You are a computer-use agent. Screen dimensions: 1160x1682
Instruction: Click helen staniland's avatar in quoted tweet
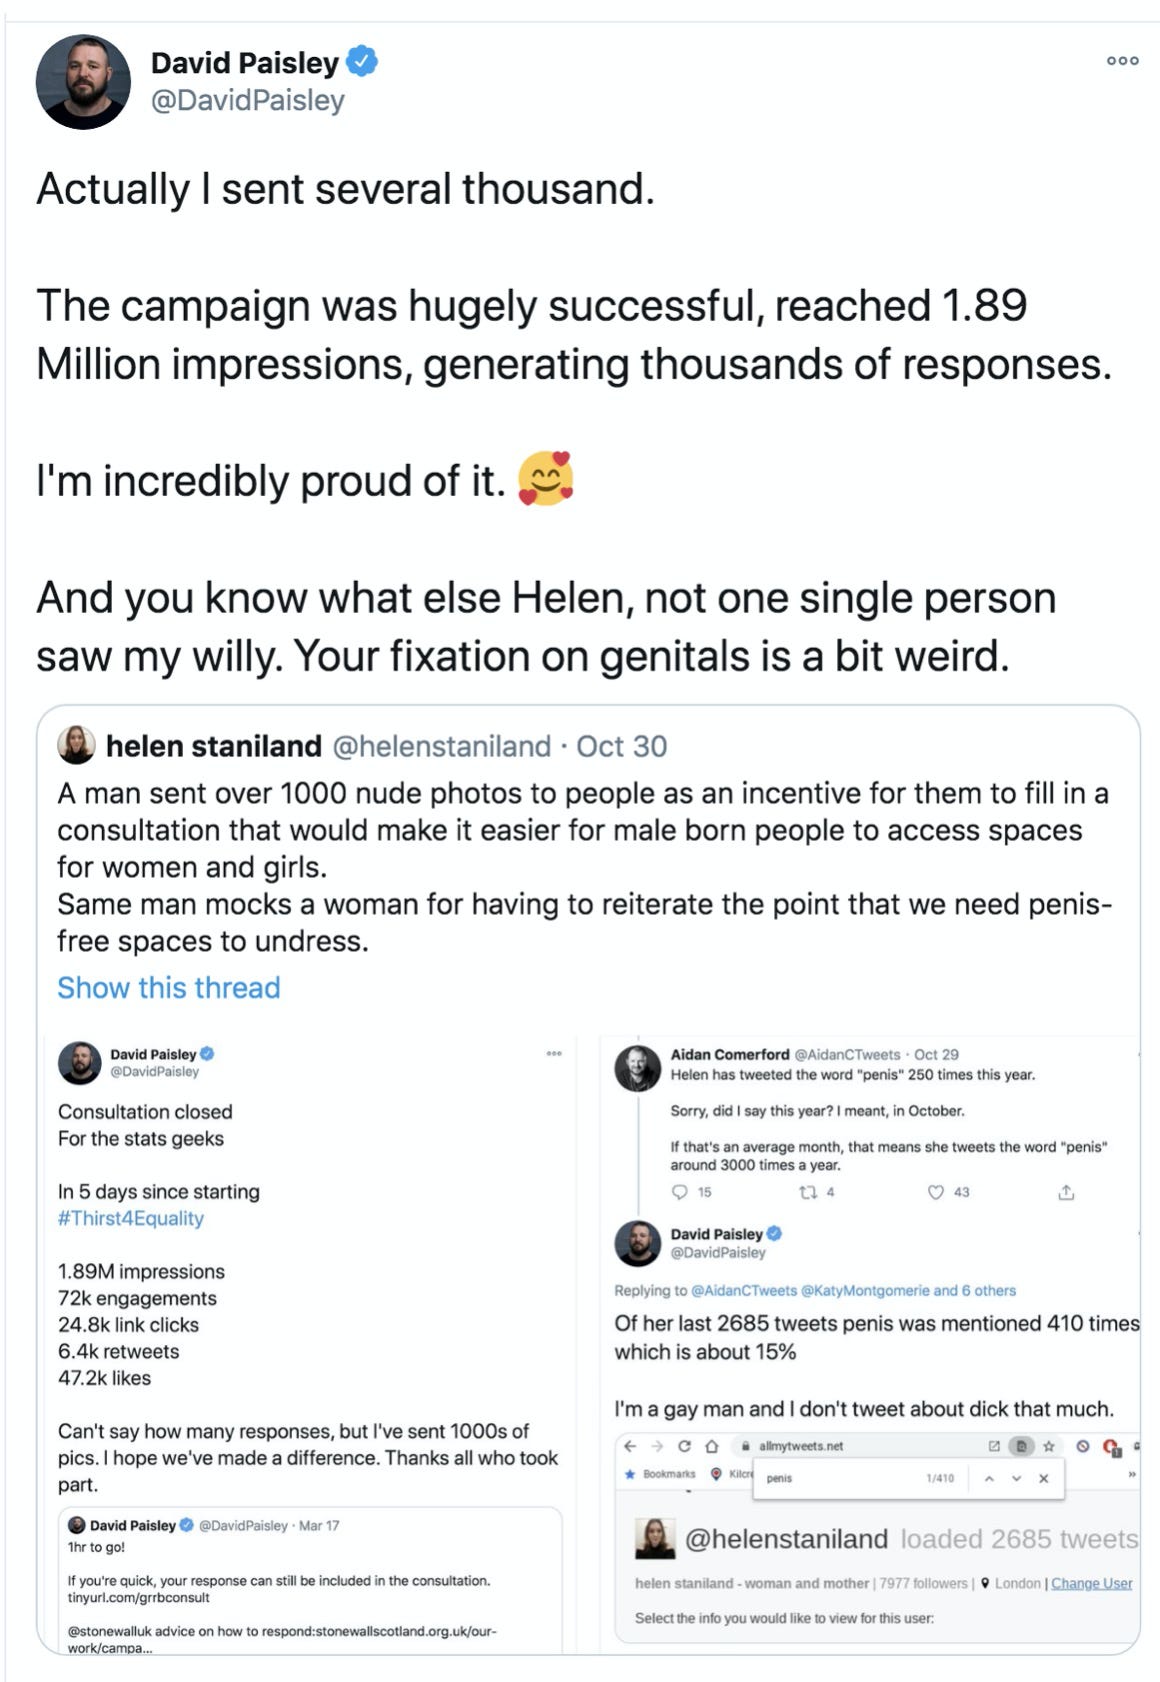click(76, 745)
